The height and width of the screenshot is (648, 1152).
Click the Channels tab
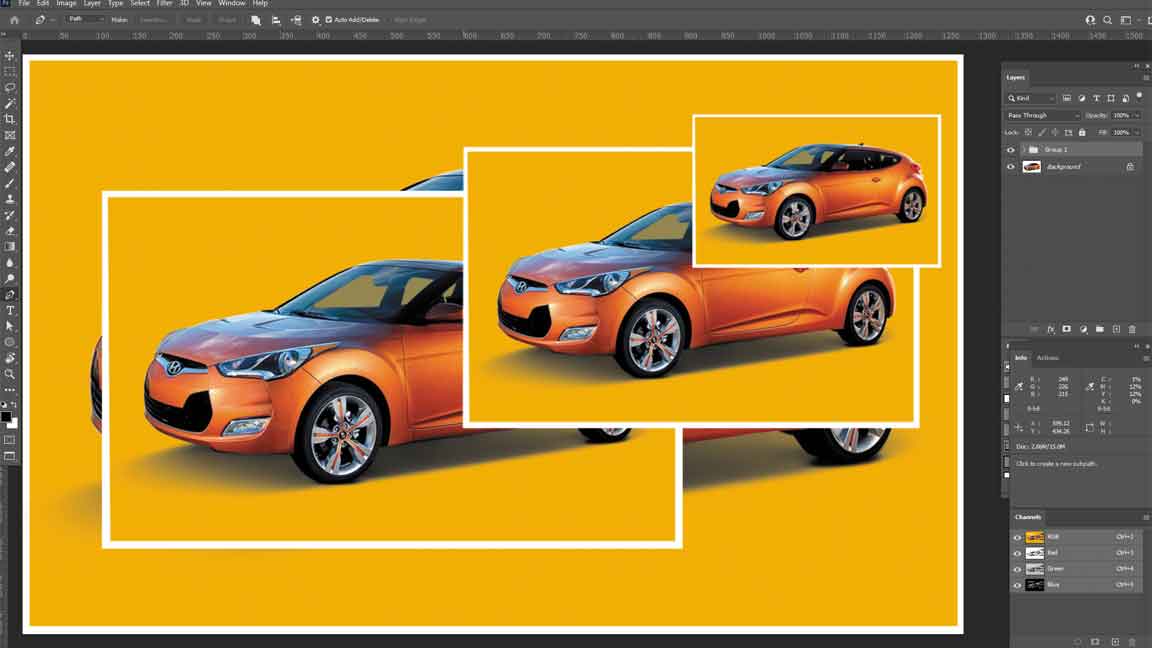[x=1028, y=517]
